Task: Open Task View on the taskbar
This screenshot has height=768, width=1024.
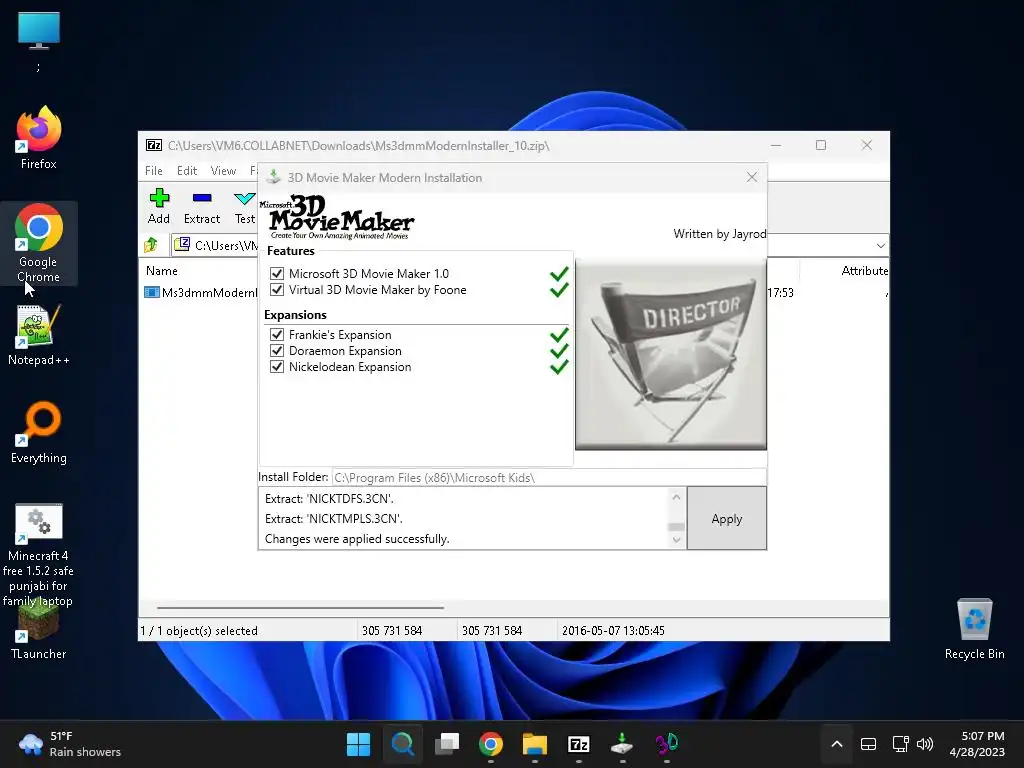Action: click(x=447, y=744)
